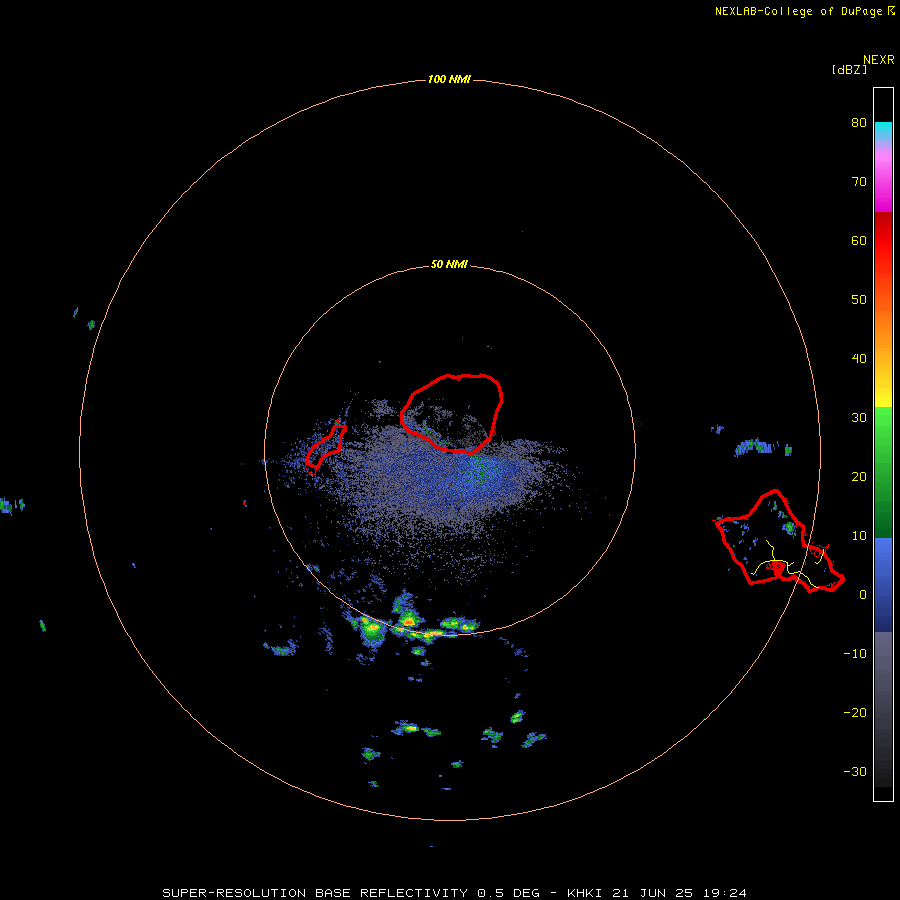Click the 100 NMI range ring label
900x900 pixels.
(449, 79)
